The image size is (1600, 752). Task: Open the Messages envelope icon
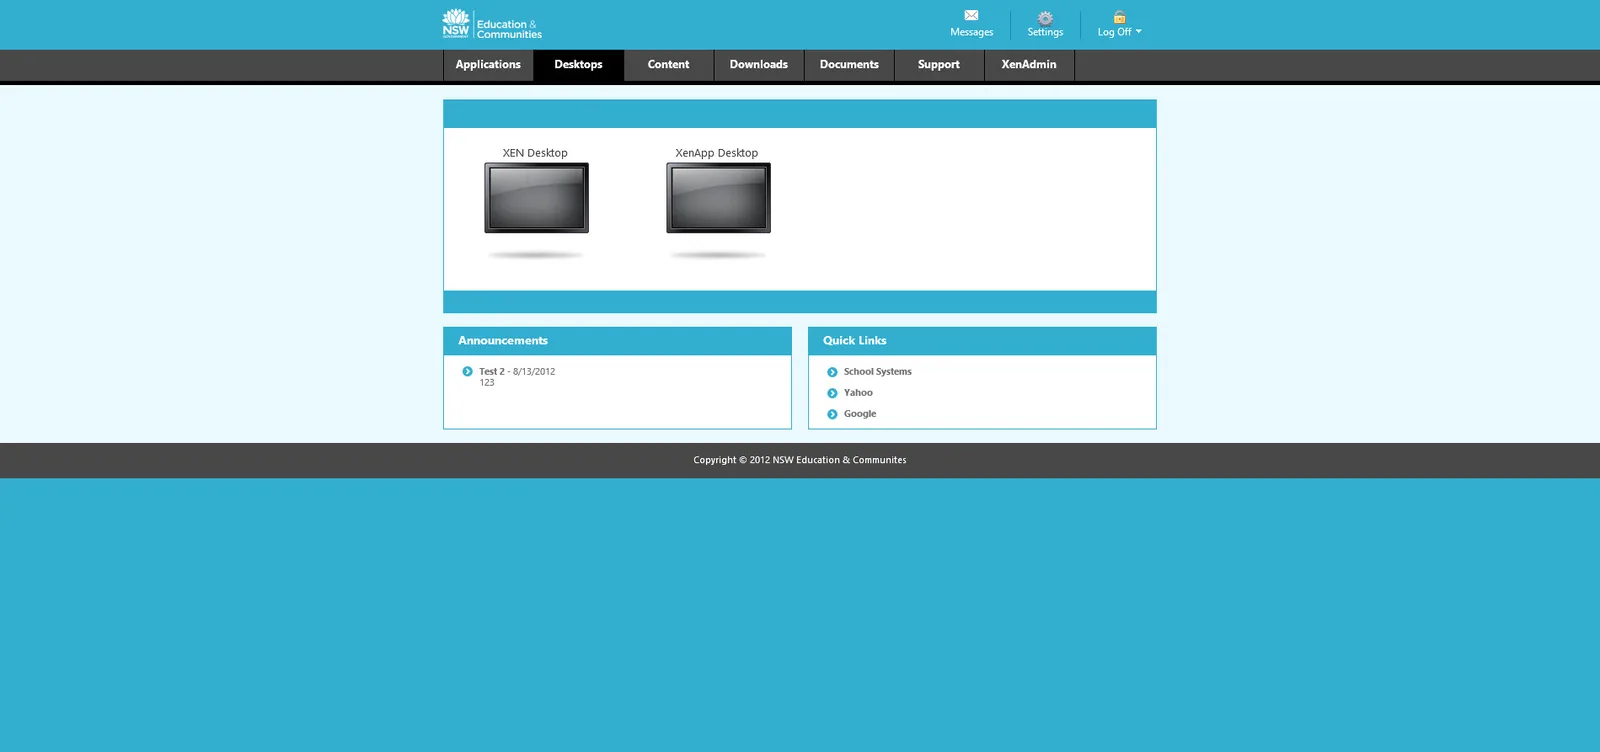971,15
